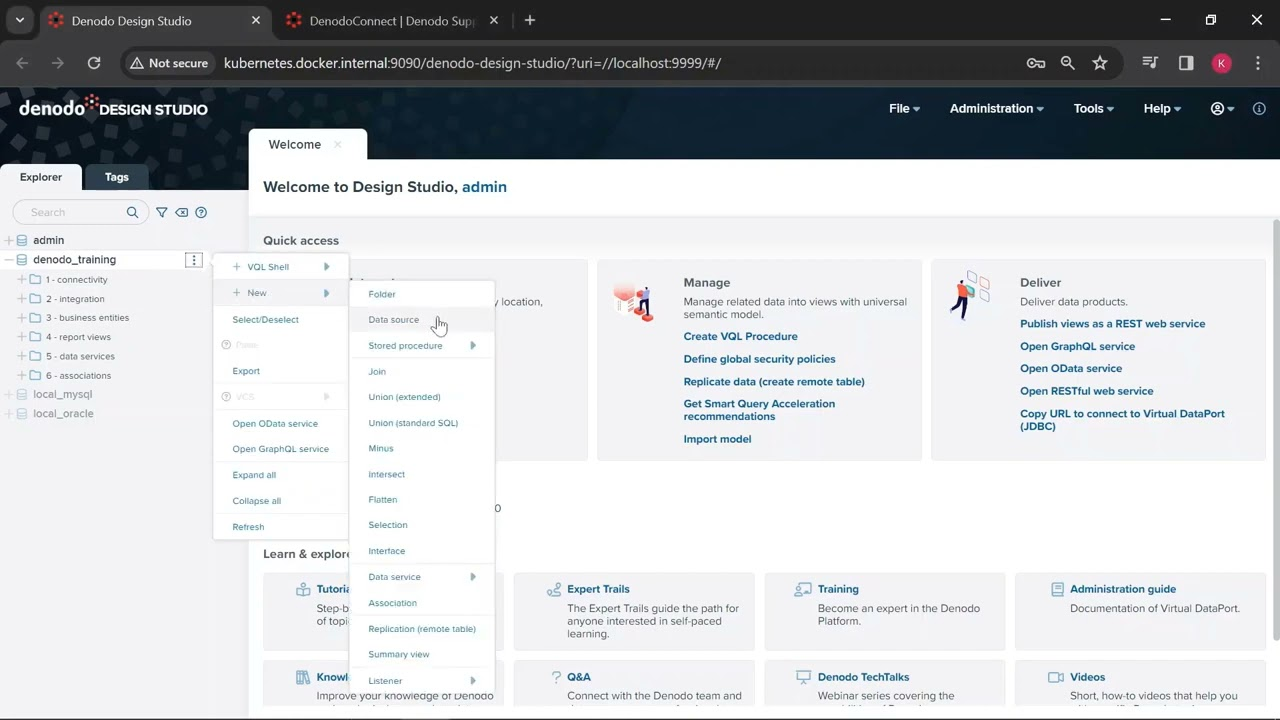Open the Help dropdown menu
1280x720 pixels.
1162,109
